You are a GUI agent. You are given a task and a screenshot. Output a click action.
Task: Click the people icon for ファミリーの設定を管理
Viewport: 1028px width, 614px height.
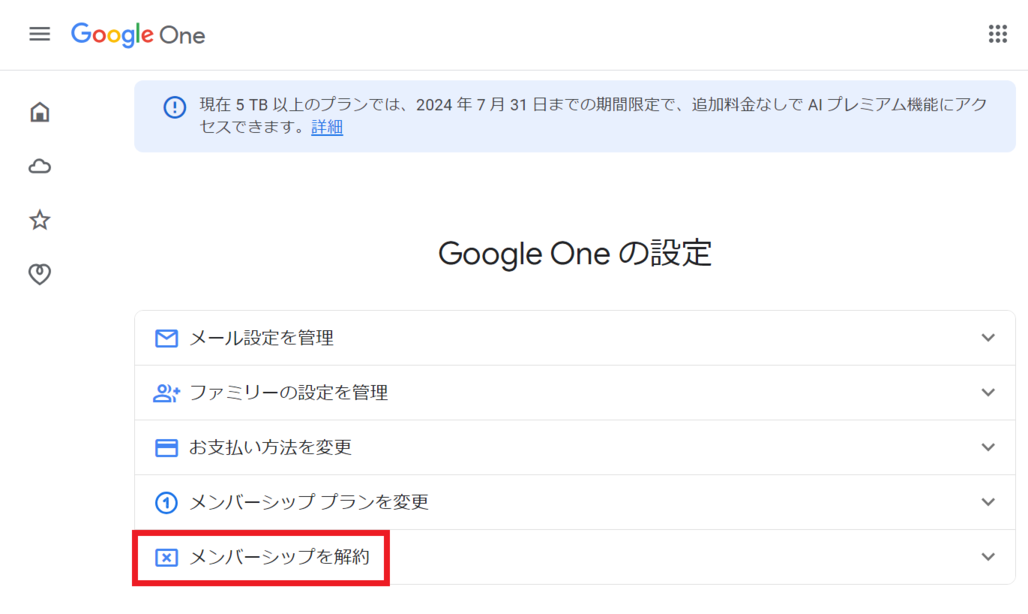[x=166, y=393]
